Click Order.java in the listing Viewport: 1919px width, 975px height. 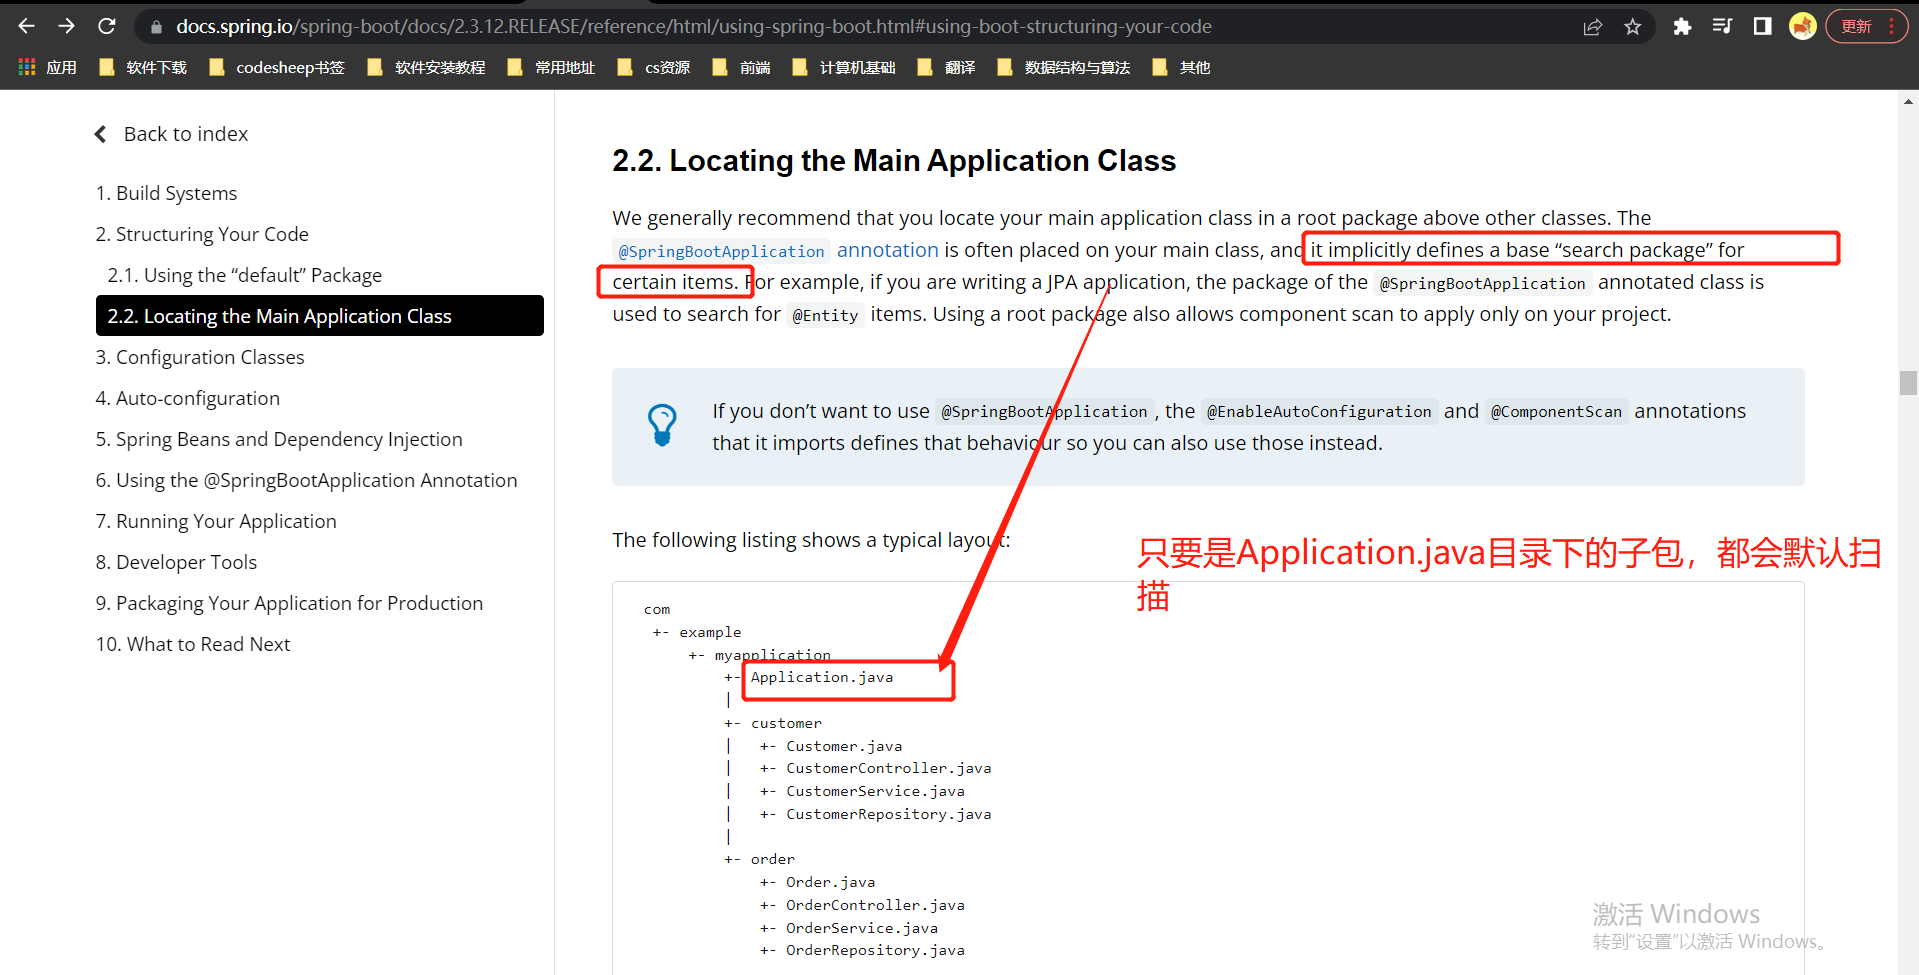[x=831, y=882]
